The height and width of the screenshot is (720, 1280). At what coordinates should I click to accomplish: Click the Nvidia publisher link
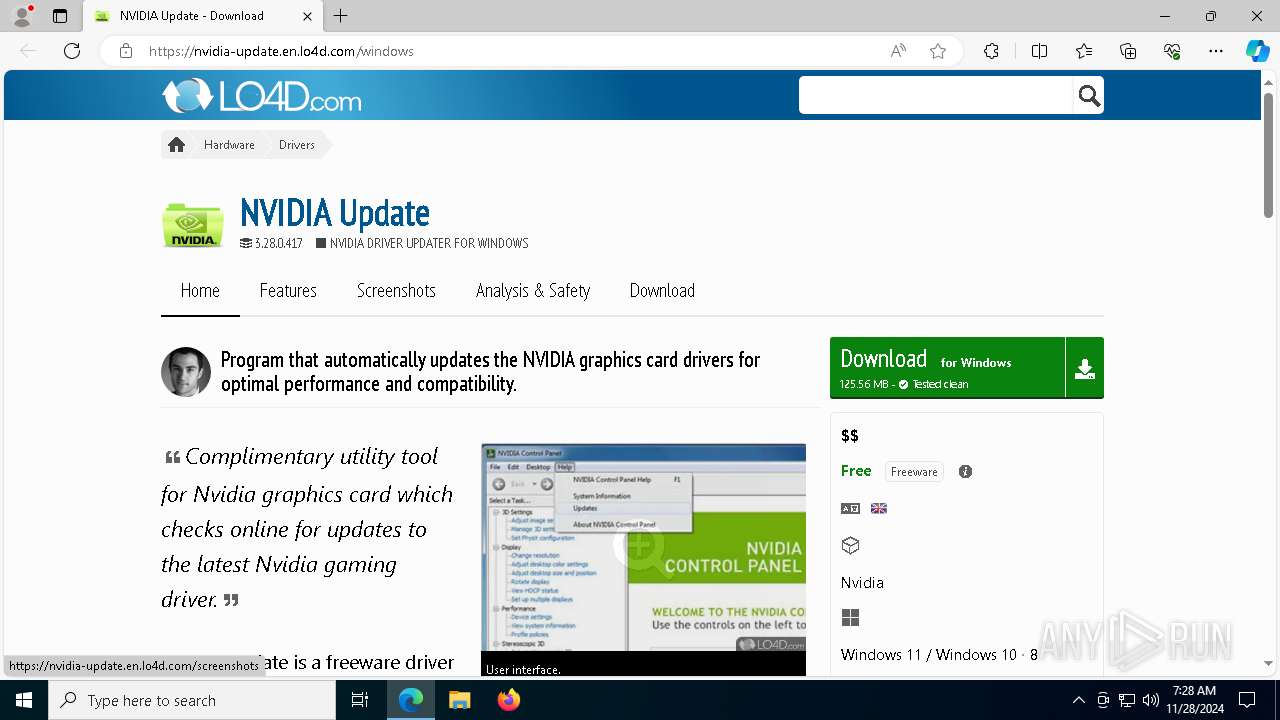click(x=862, y=583)
